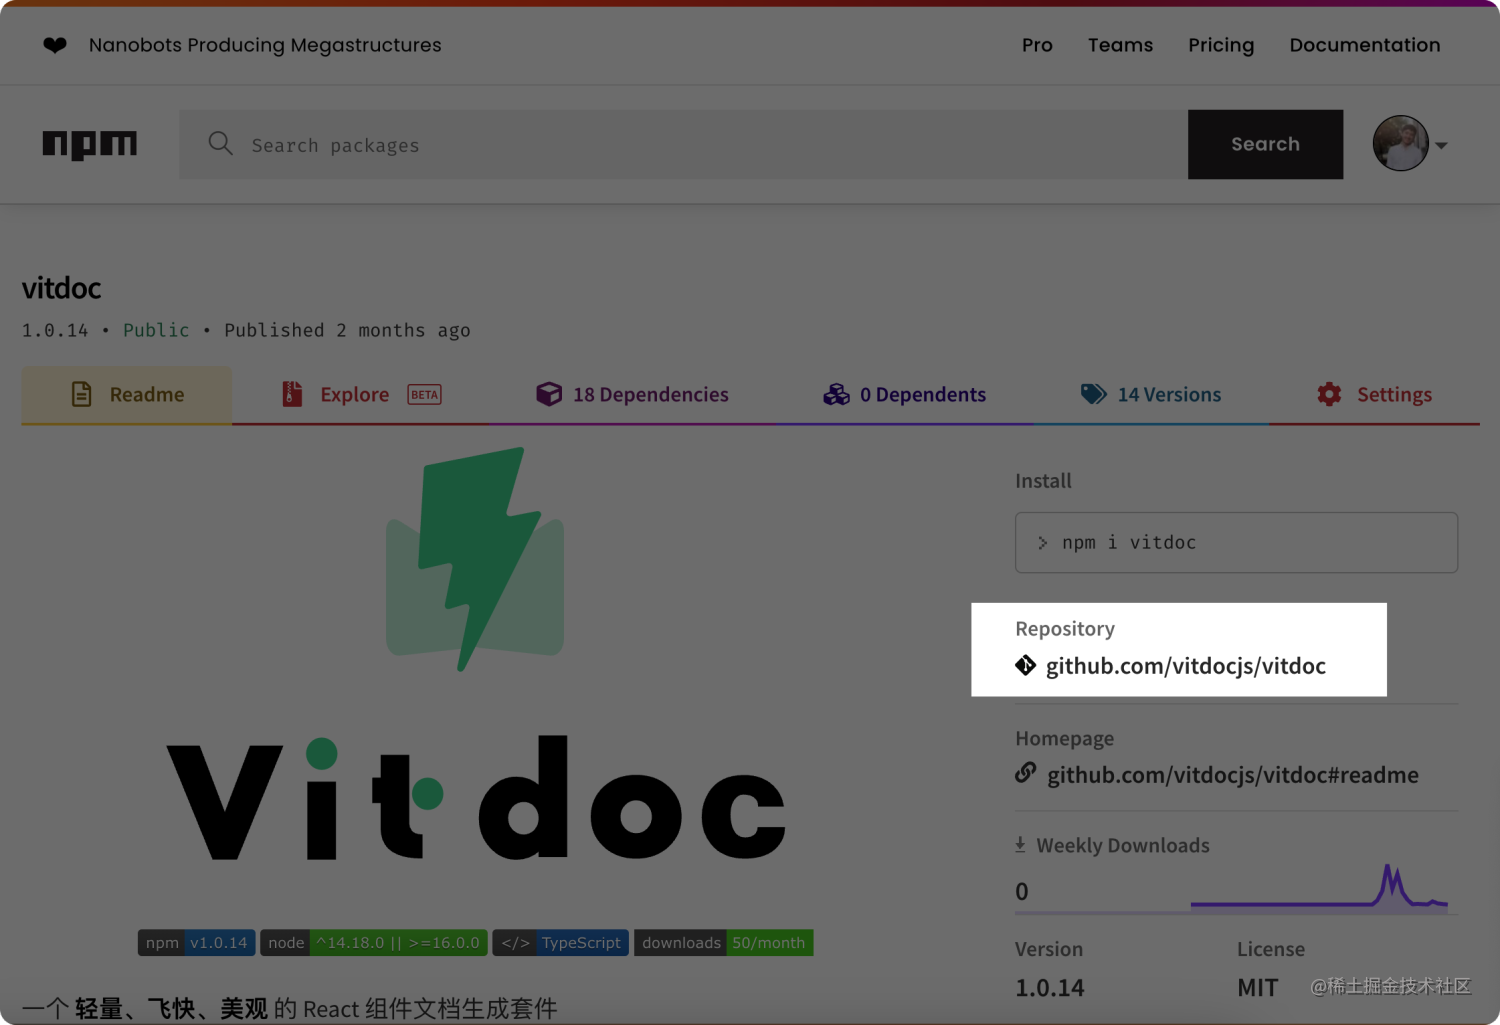Open the package Settings tab

pyautogui.click(x=1375, y=395)
